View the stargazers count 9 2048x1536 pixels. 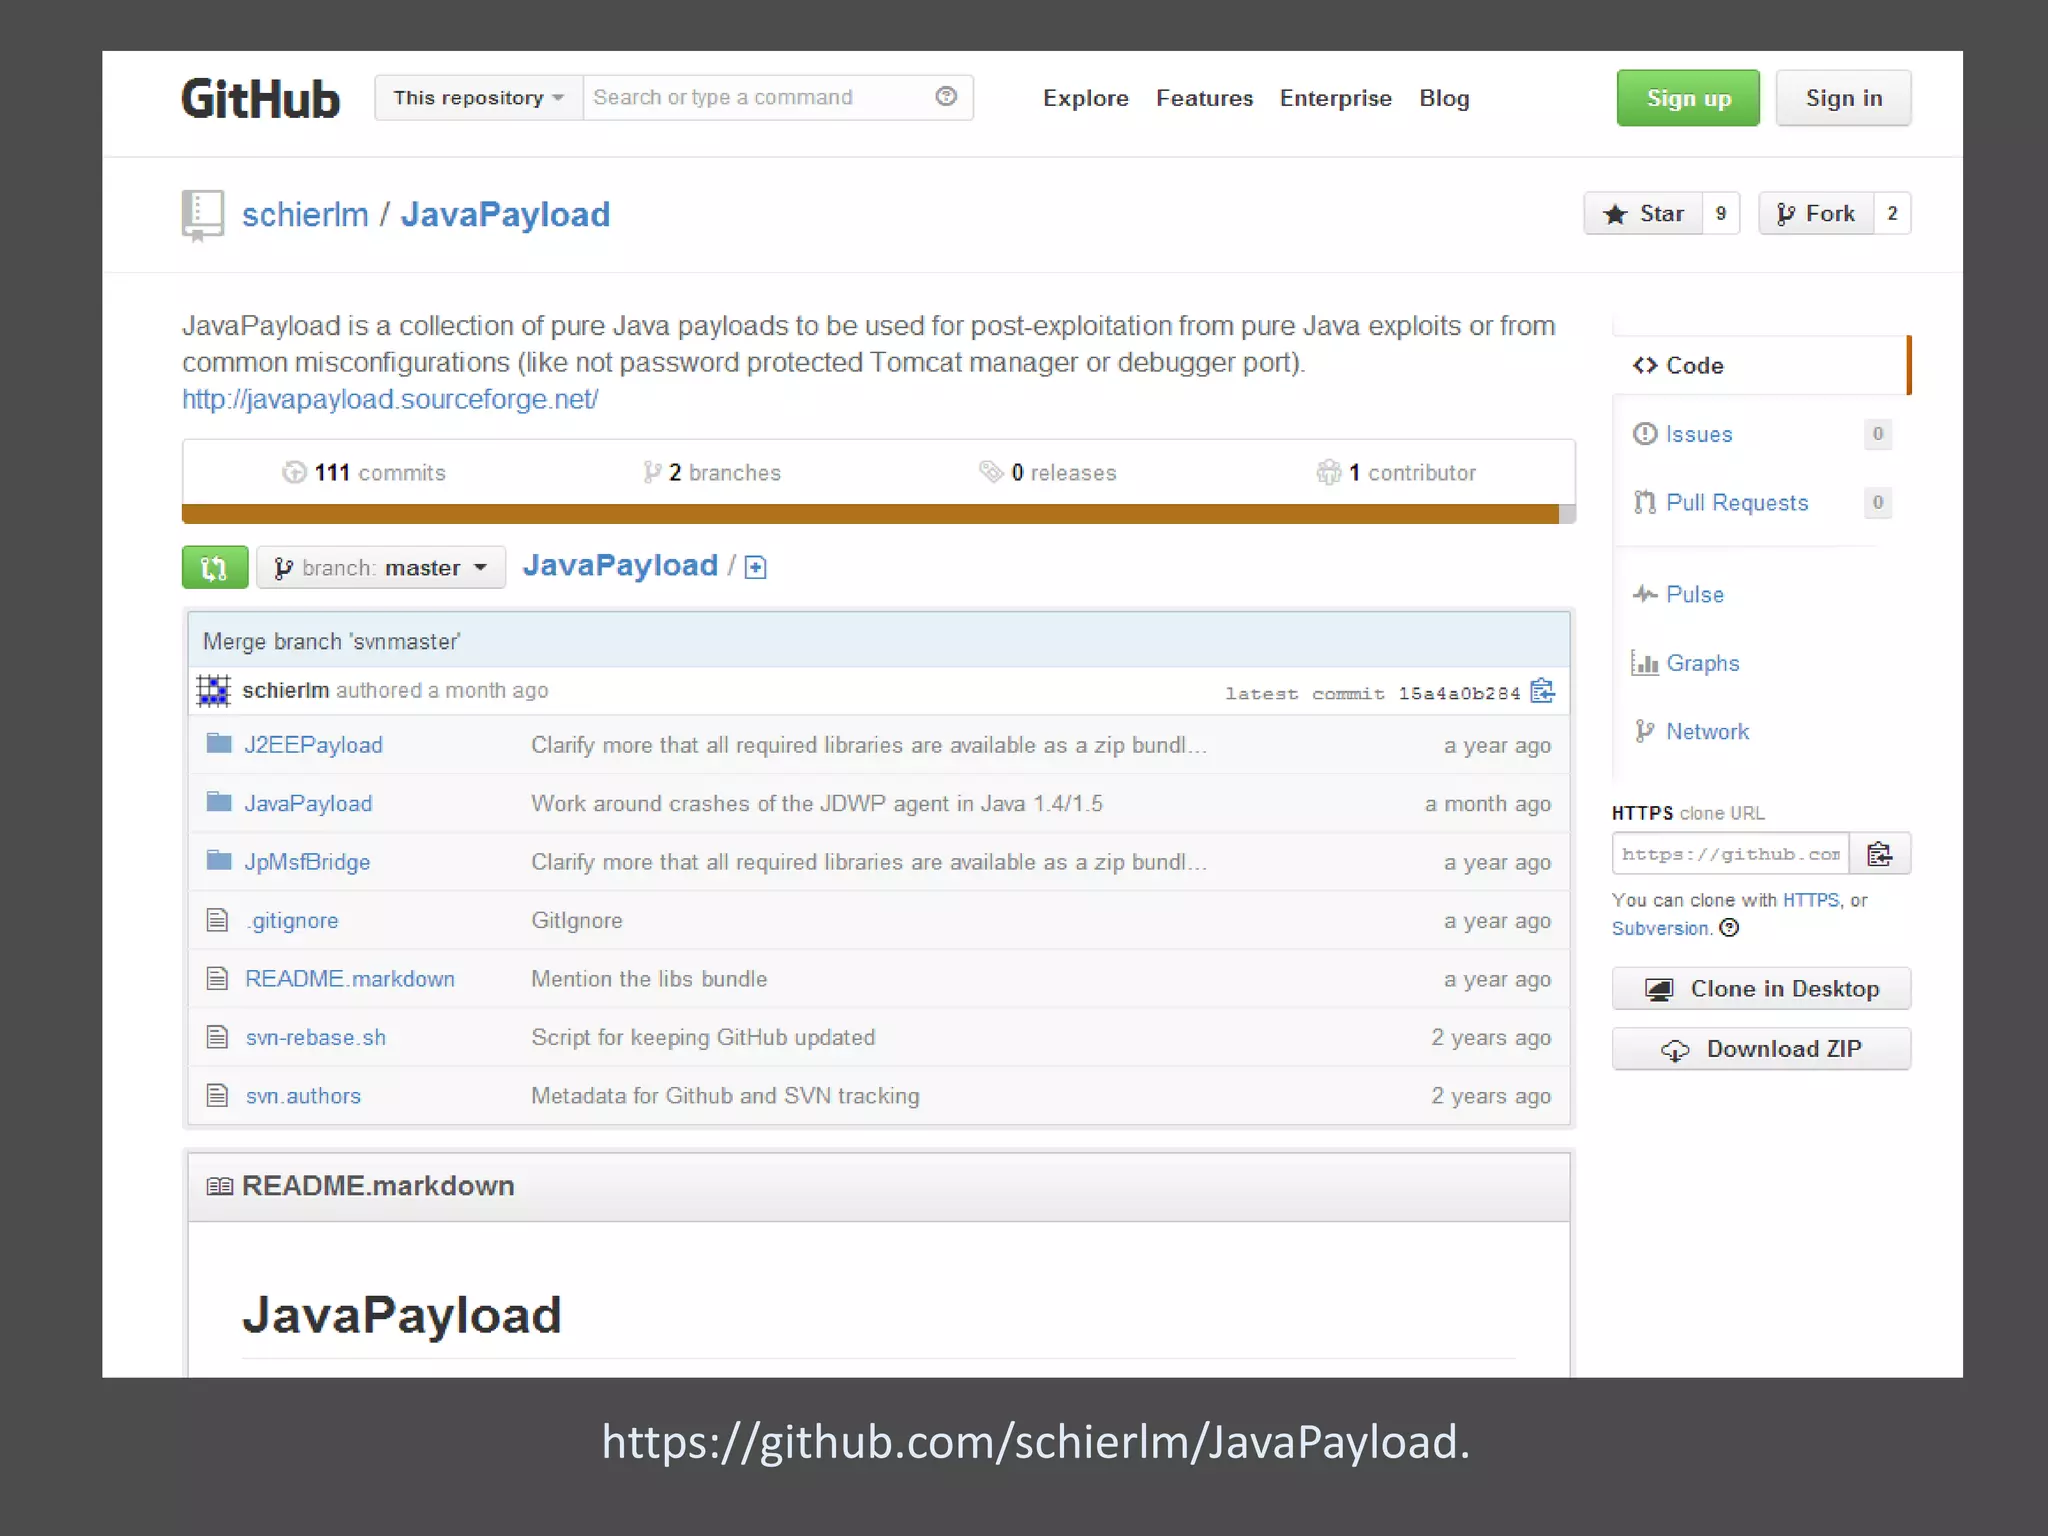click(x=1721, y=213)
